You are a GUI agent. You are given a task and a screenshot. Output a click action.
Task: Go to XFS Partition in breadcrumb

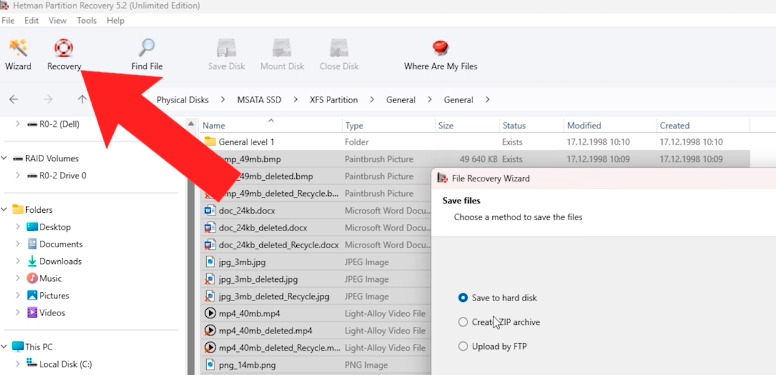click(x=334, y=100)
